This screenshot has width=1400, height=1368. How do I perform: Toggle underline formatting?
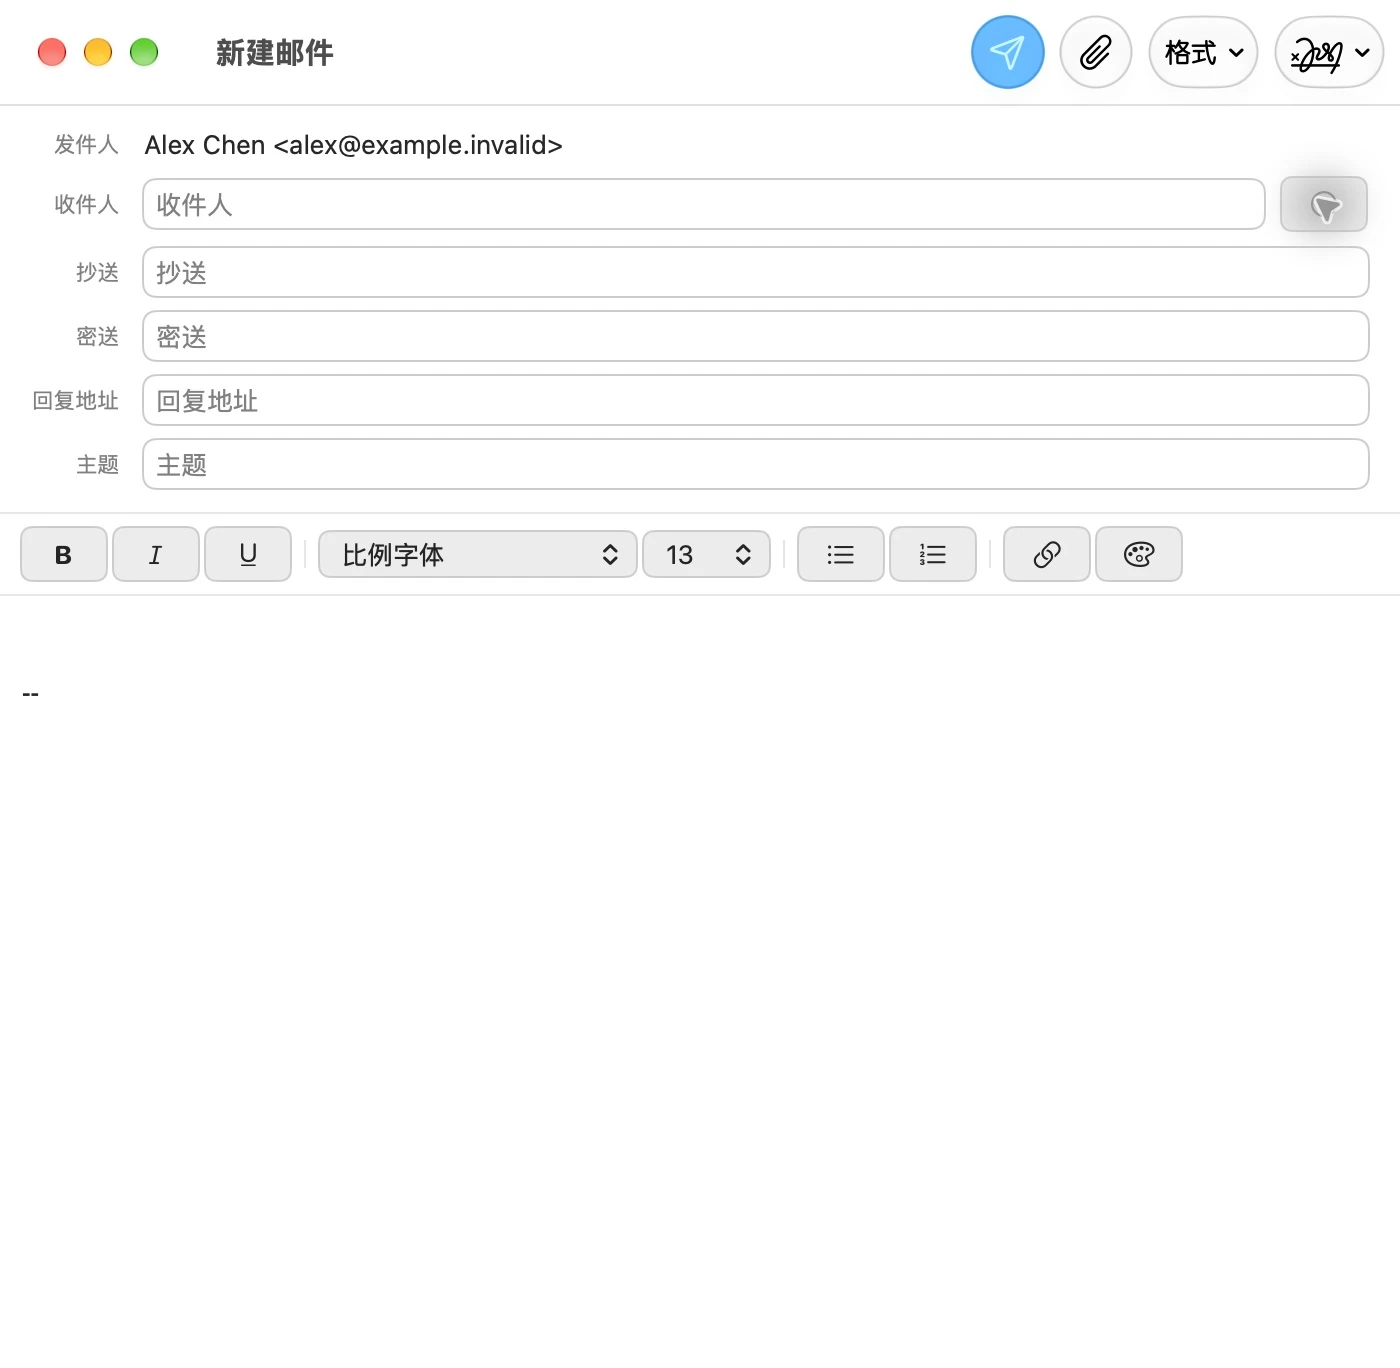pos(248,554)
